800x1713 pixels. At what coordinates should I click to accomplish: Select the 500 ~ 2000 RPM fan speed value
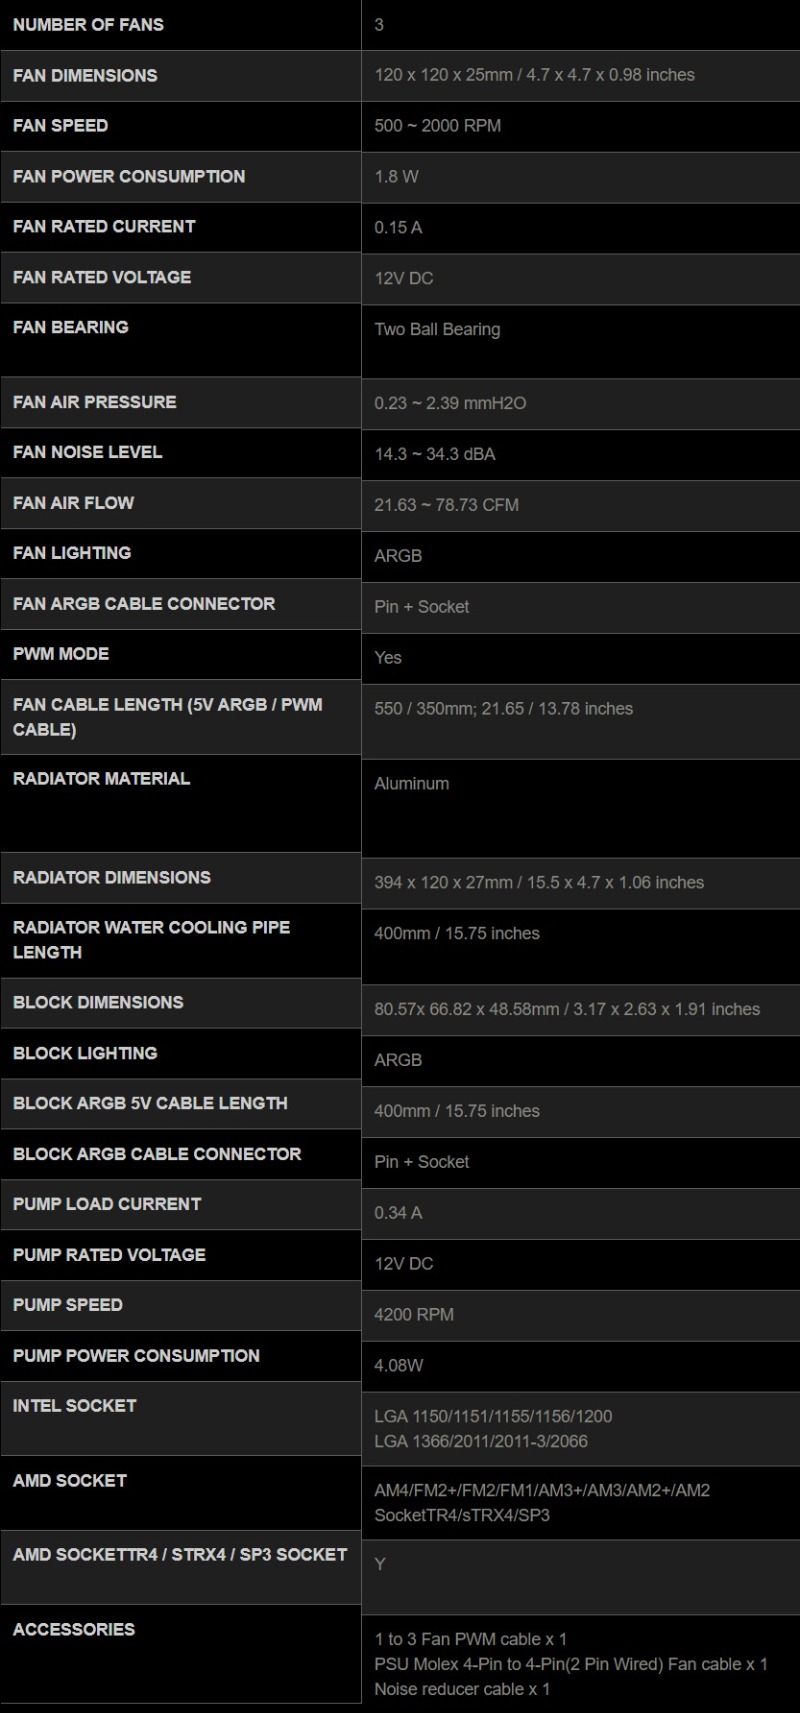click(437, 126)
